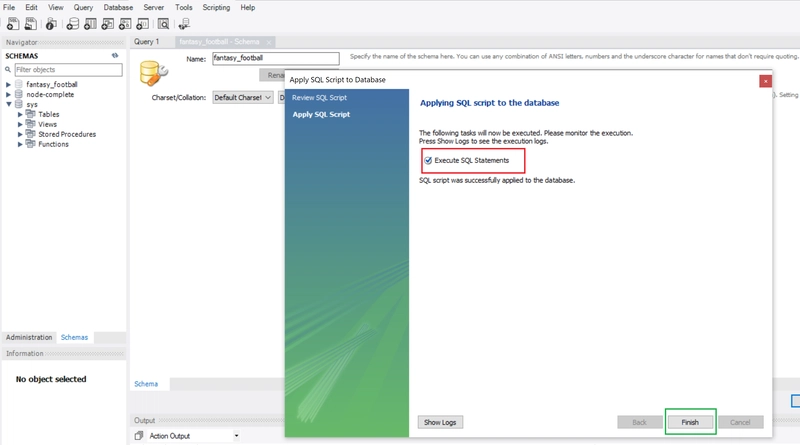This screenshot has height=445, width=800.
Task: Click the sys schema label
Action: coord(32,104)
